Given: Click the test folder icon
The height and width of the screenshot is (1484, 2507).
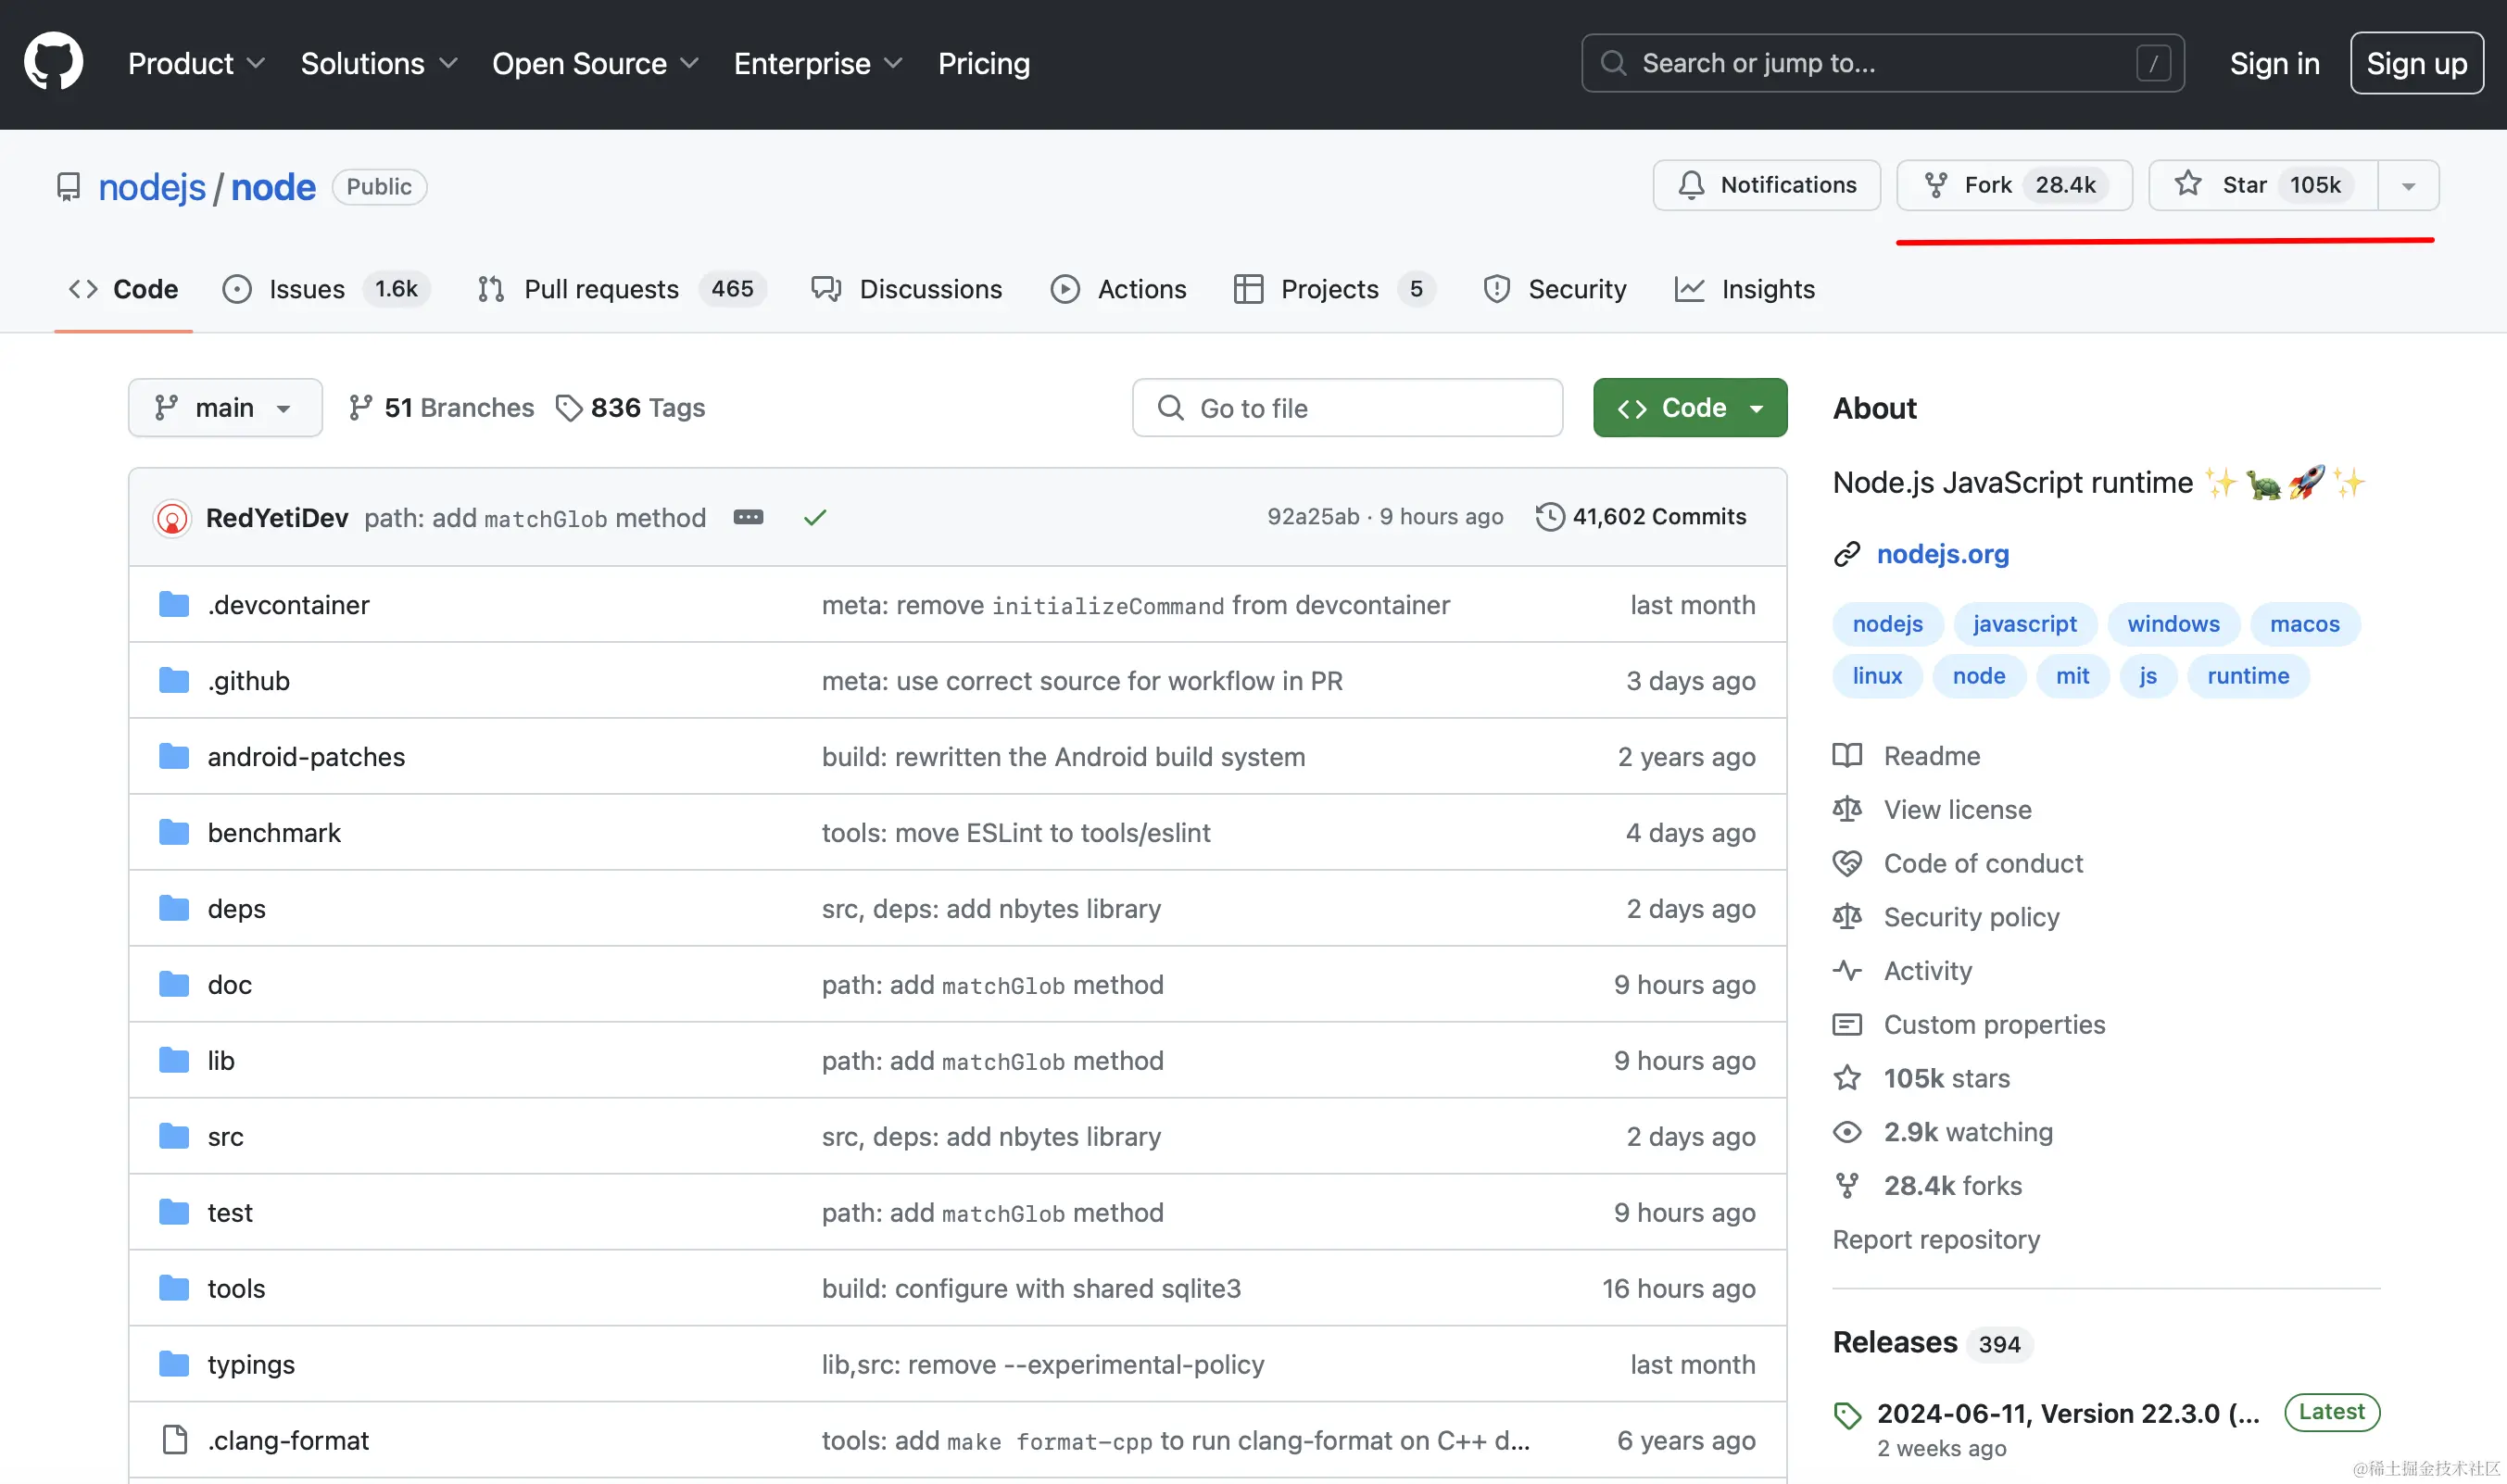Looking at the screenshot, I should [174, 1212].
